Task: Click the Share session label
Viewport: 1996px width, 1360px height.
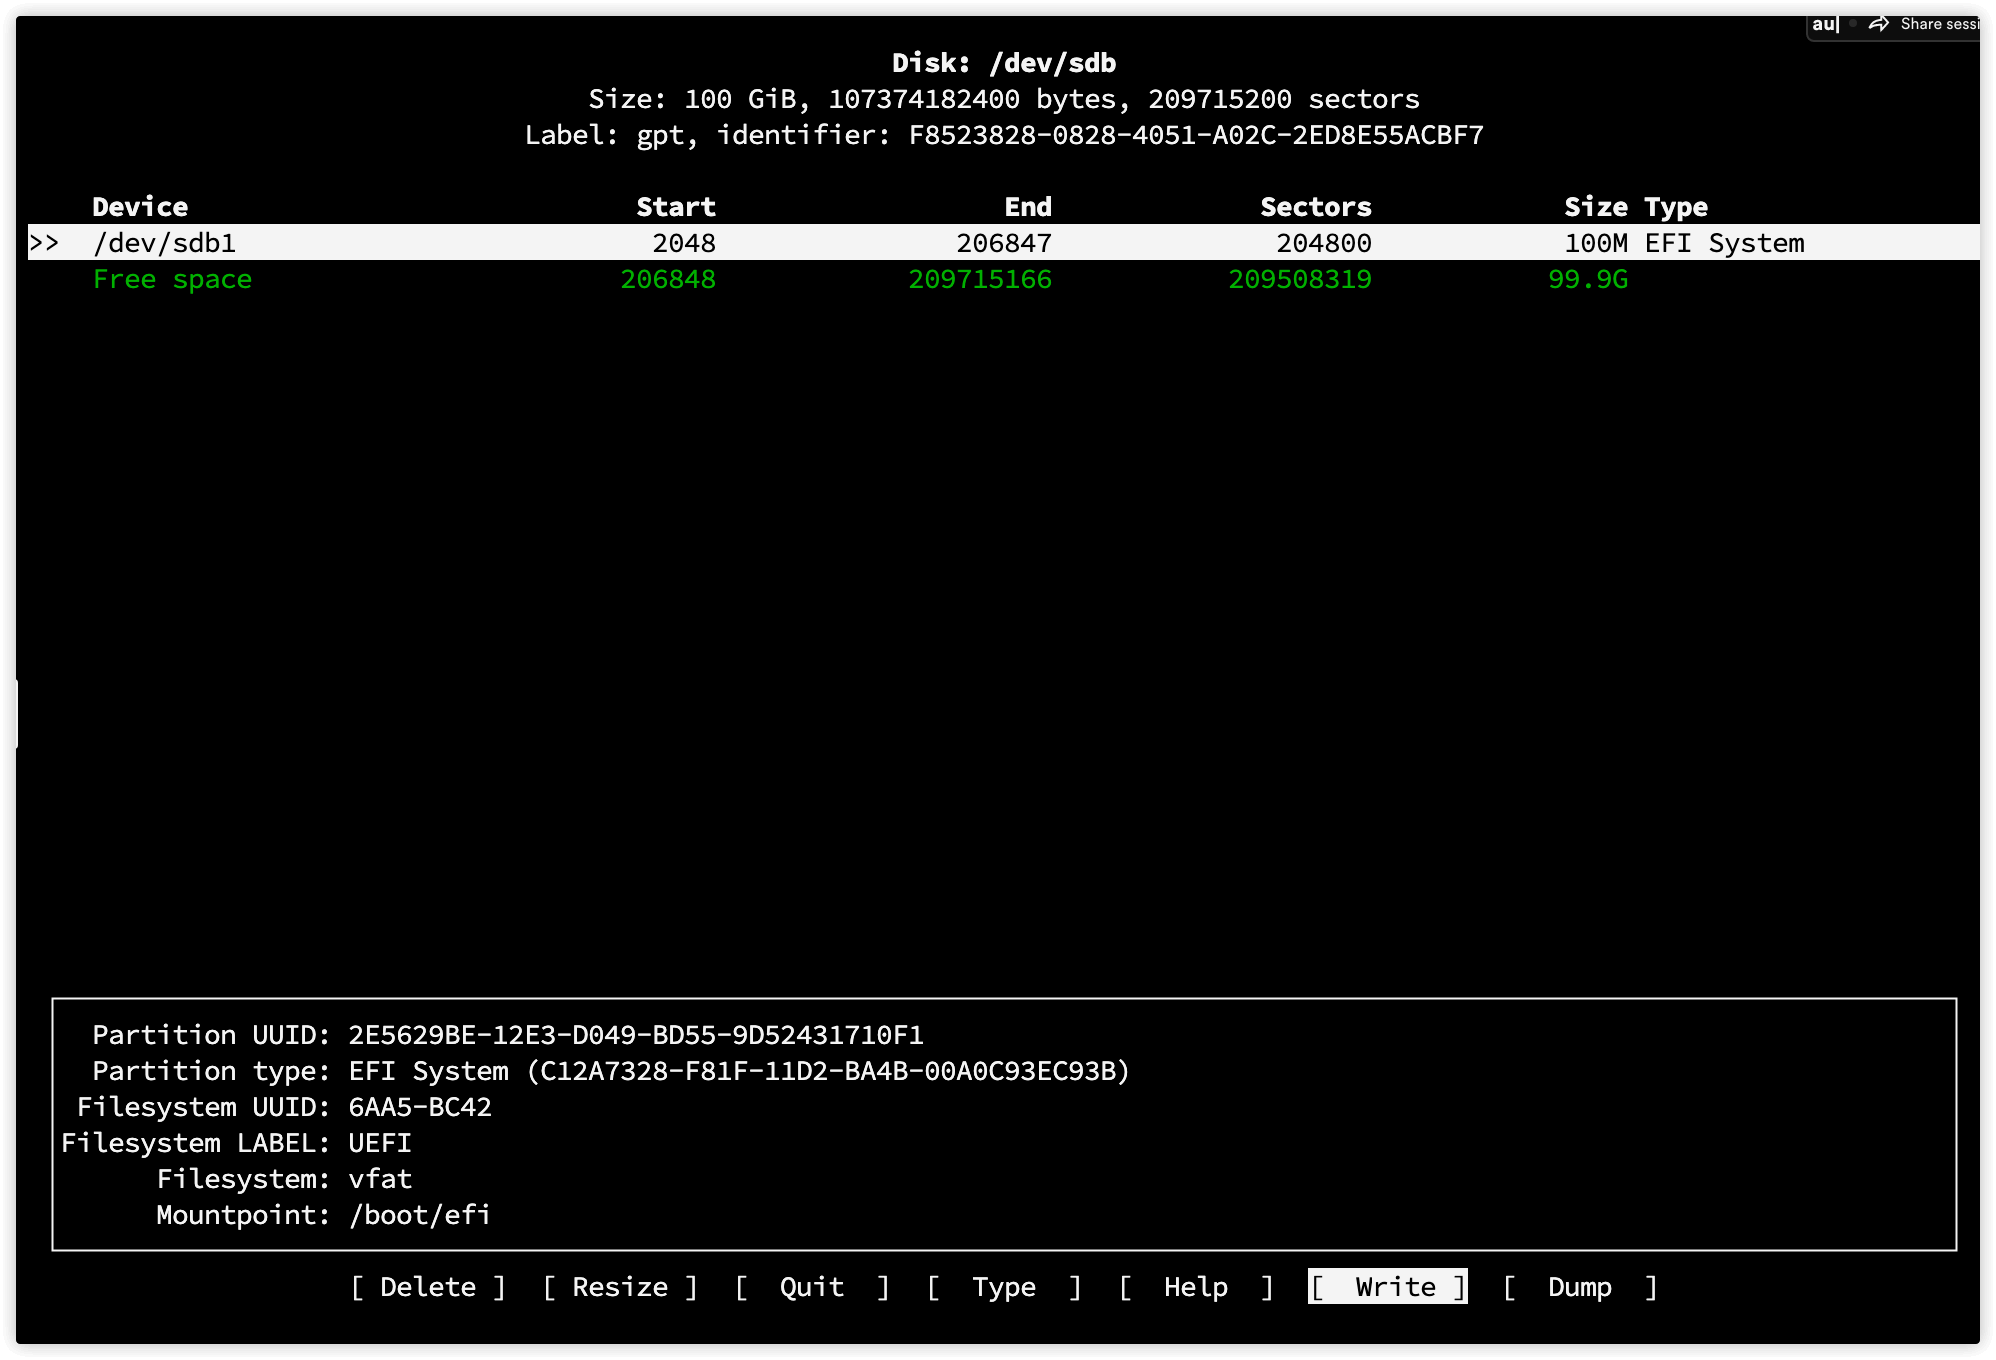Action: (1939, 24)
